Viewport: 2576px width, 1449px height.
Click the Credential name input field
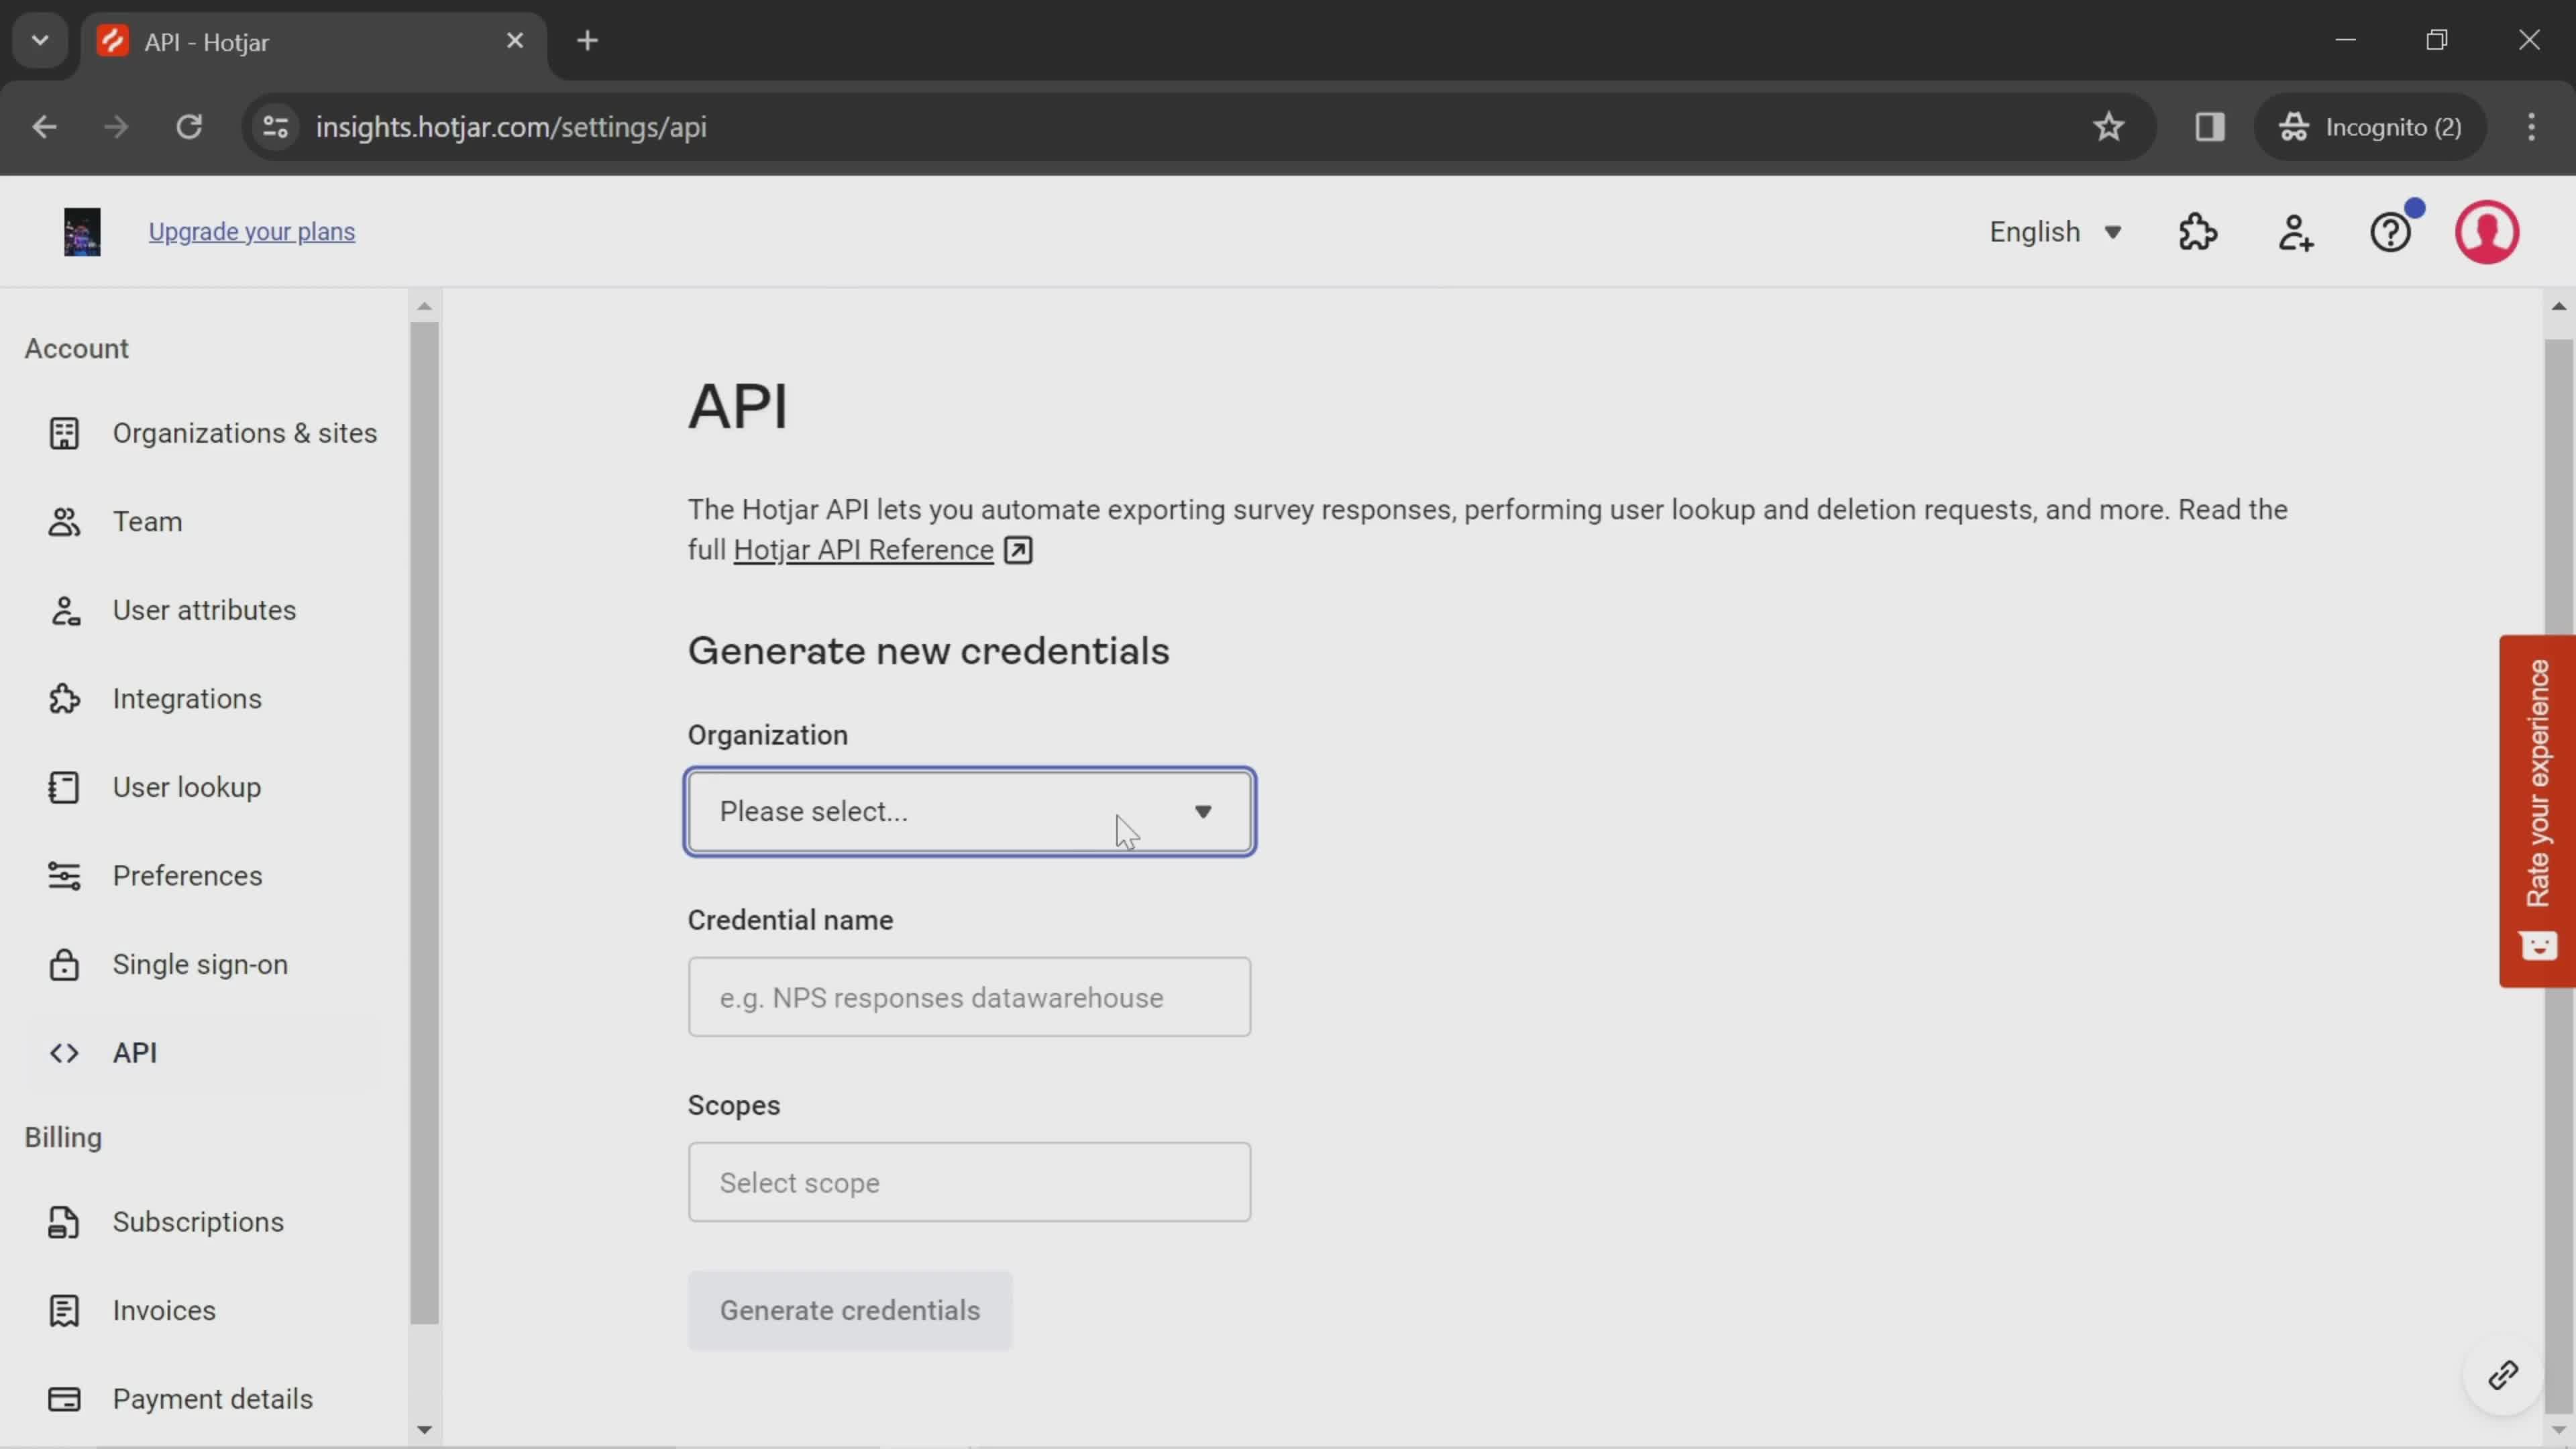coord(969,998)
